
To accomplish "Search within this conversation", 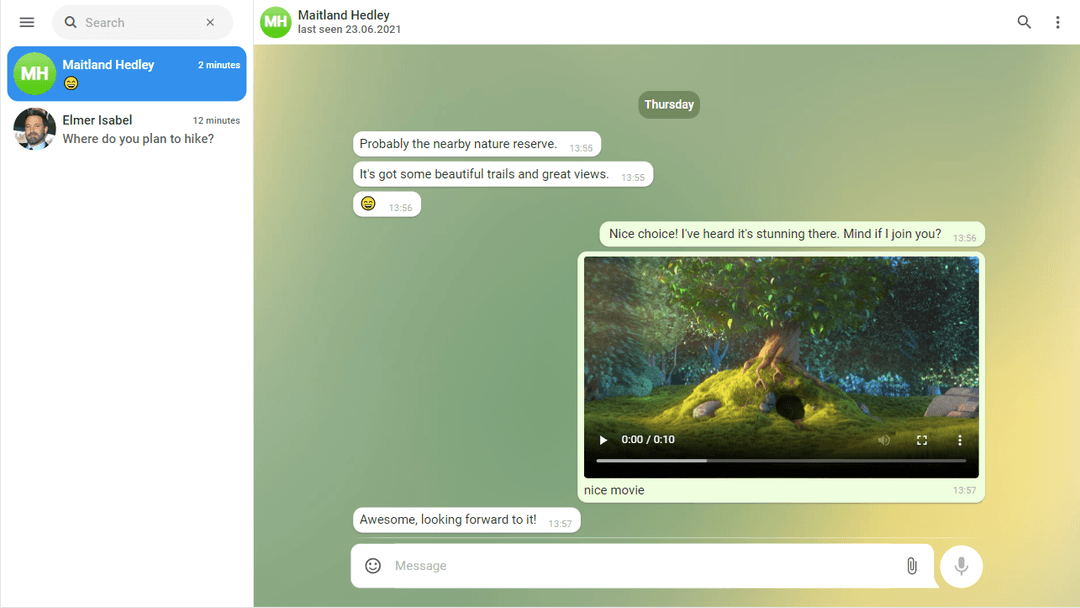I will point(1024,22).
